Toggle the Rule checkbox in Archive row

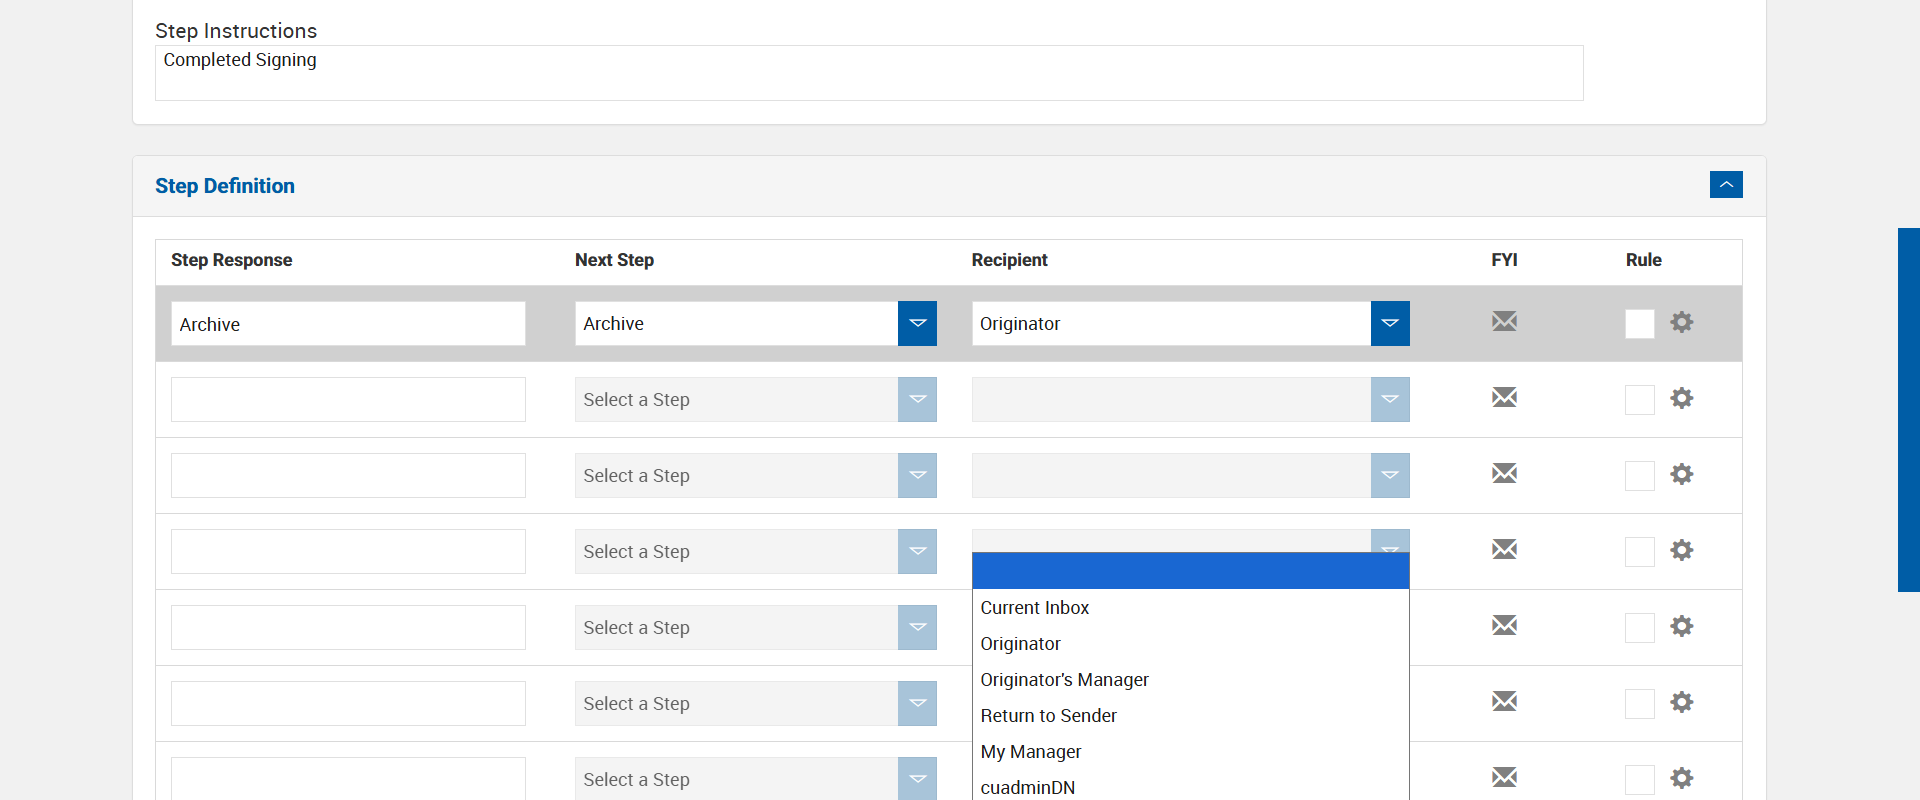pos(1639,324)
